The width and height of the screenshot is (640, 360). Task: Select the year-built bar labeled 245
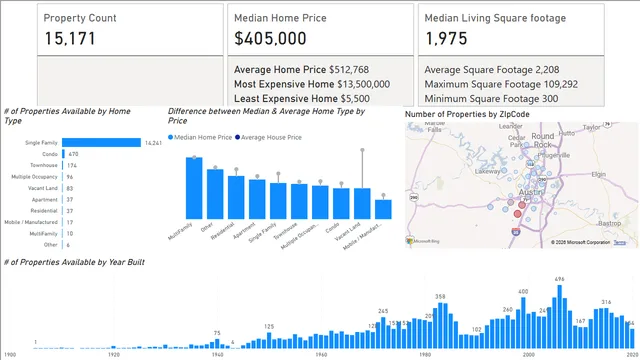(383, 333)
